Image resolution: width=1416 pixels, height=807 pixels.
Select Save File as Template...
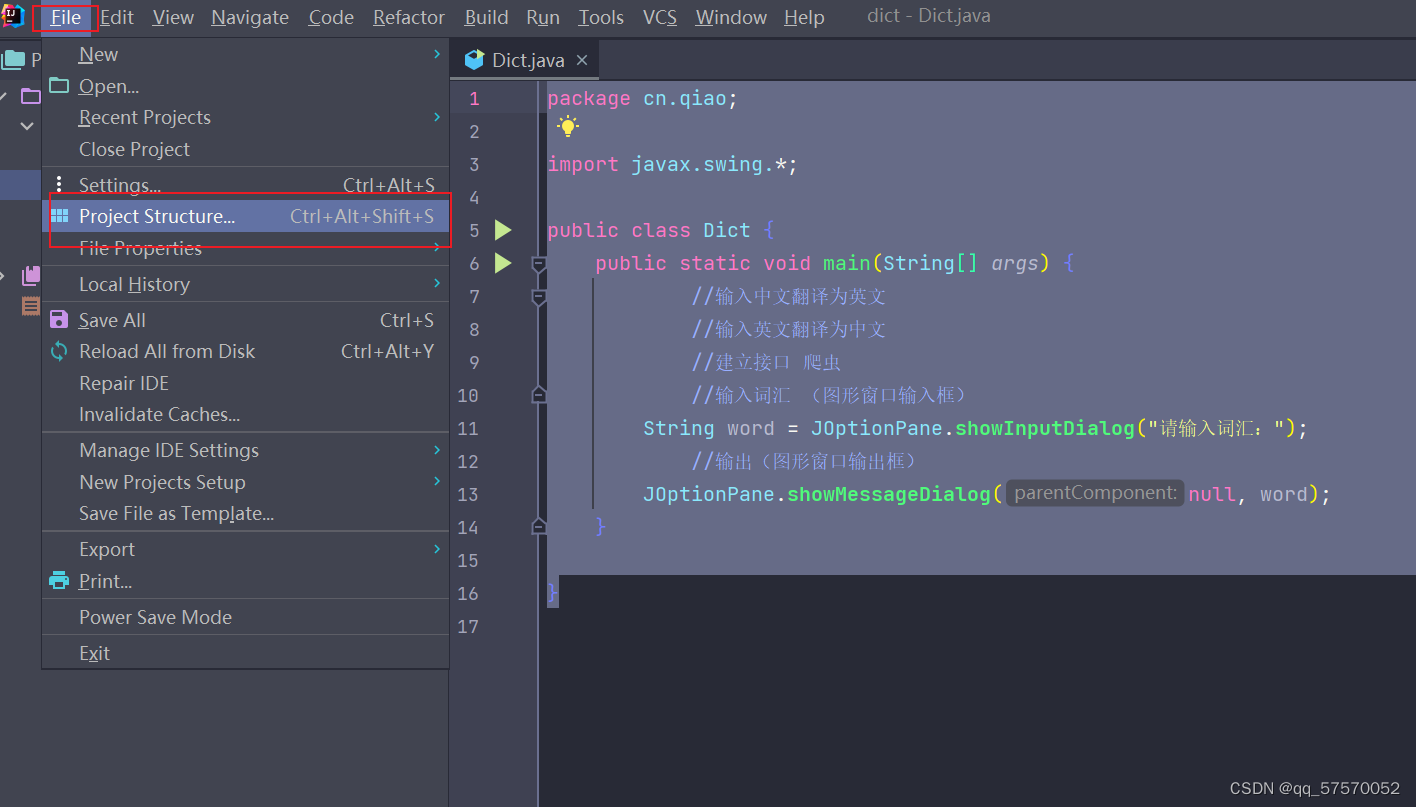245,513
